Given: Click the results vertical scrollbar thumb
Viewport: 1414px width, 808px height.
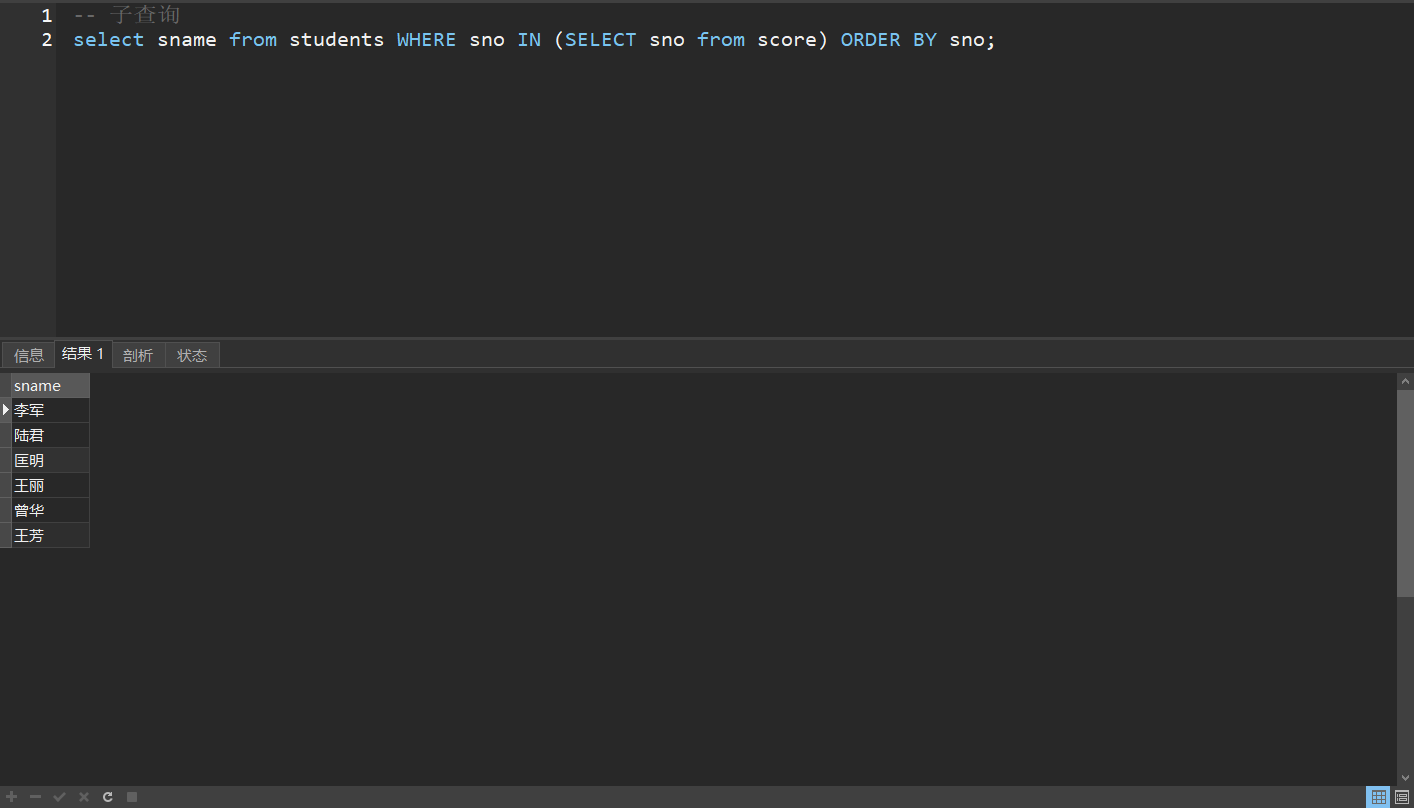Looking at the screenshot, I should click(1405, 493).
